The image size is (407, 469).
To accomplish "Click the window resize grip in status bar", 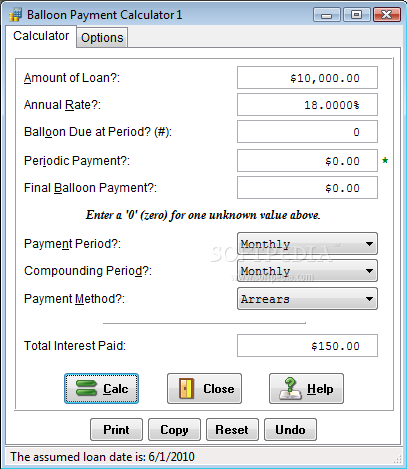I will tap(397, 460).
